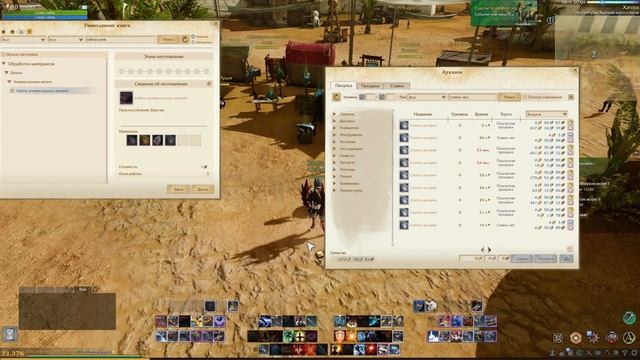Open the item icon of the first auction row
The image size is (640, 360).
click(x=404, y=125)
